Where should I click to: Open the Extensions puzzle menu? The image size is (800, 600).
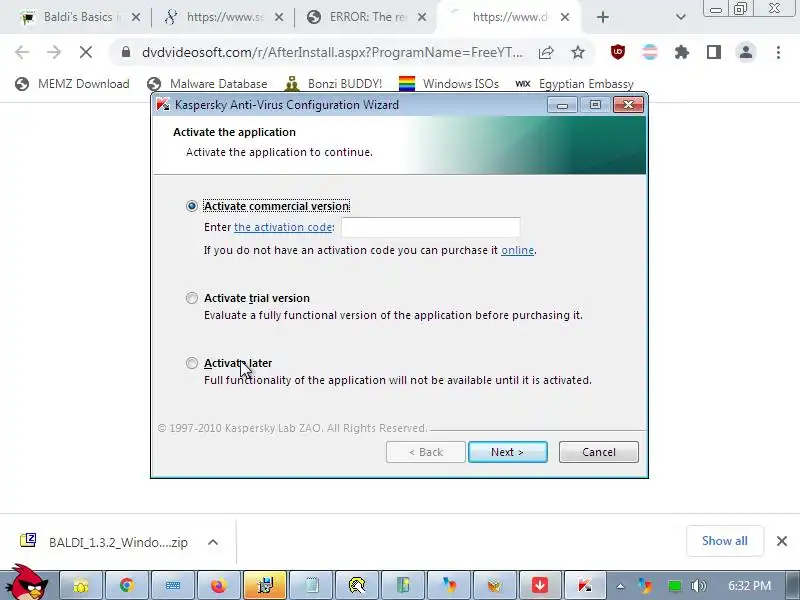[x=682, y=52]
